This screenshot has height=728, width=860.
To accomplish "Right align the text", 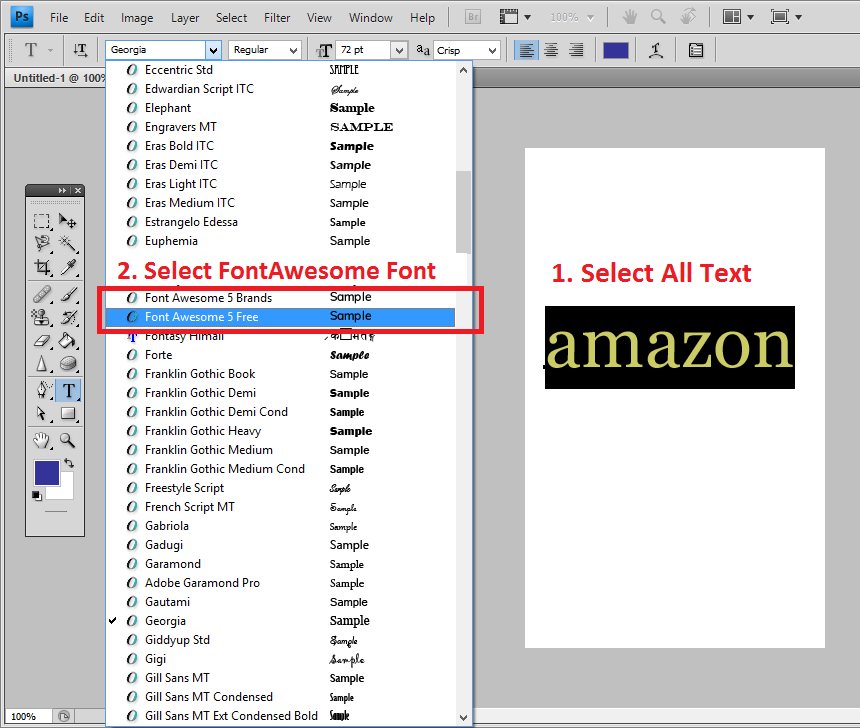I will point(576,50).
